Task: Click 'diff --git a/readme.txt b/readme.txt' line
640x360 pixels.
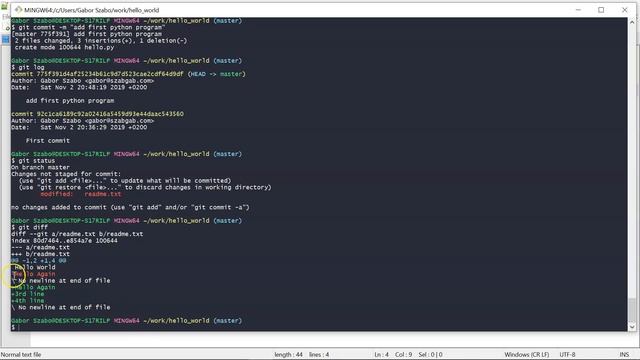Action: [x=77, y=234]
